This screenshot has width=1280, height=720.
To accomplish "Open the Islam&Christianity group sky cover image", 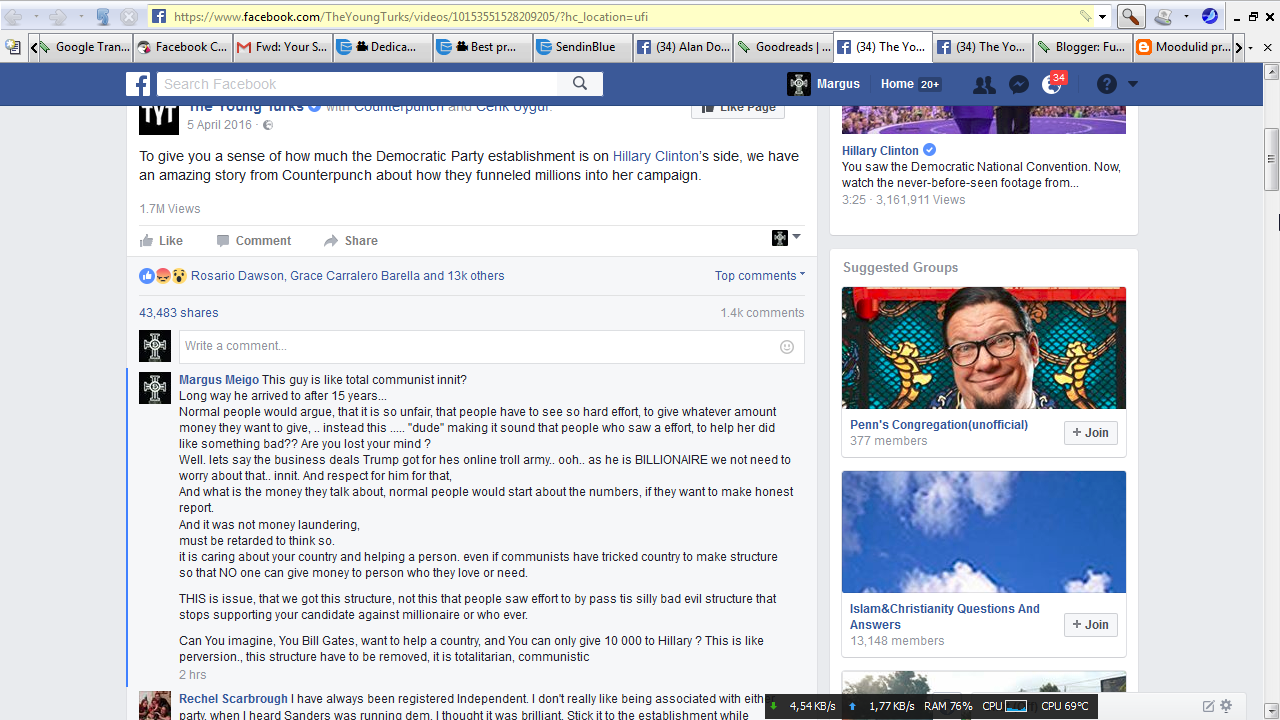I will tap(984, 532).
